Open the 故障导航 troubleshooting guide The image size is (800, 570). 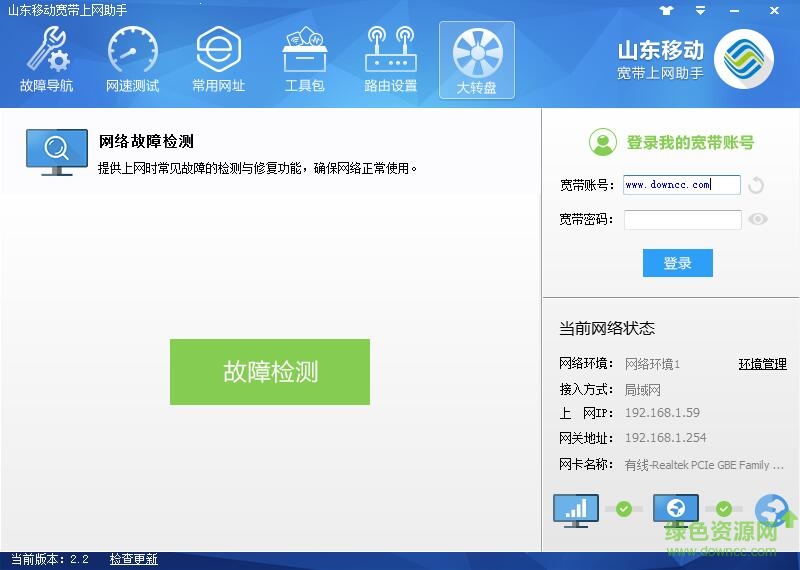(47, 60)
